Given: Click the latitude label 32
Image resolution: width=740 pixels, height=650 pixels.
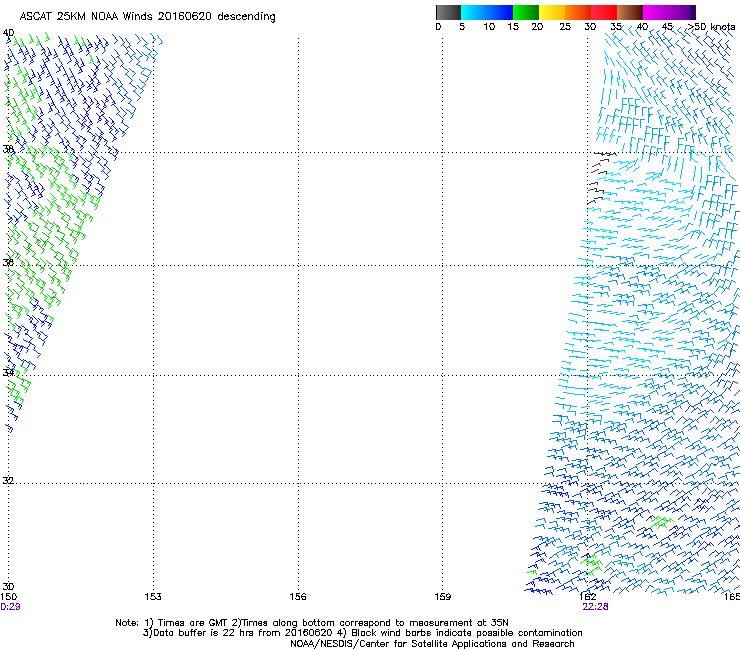Looking at the screenshot, I should point(8,481).
